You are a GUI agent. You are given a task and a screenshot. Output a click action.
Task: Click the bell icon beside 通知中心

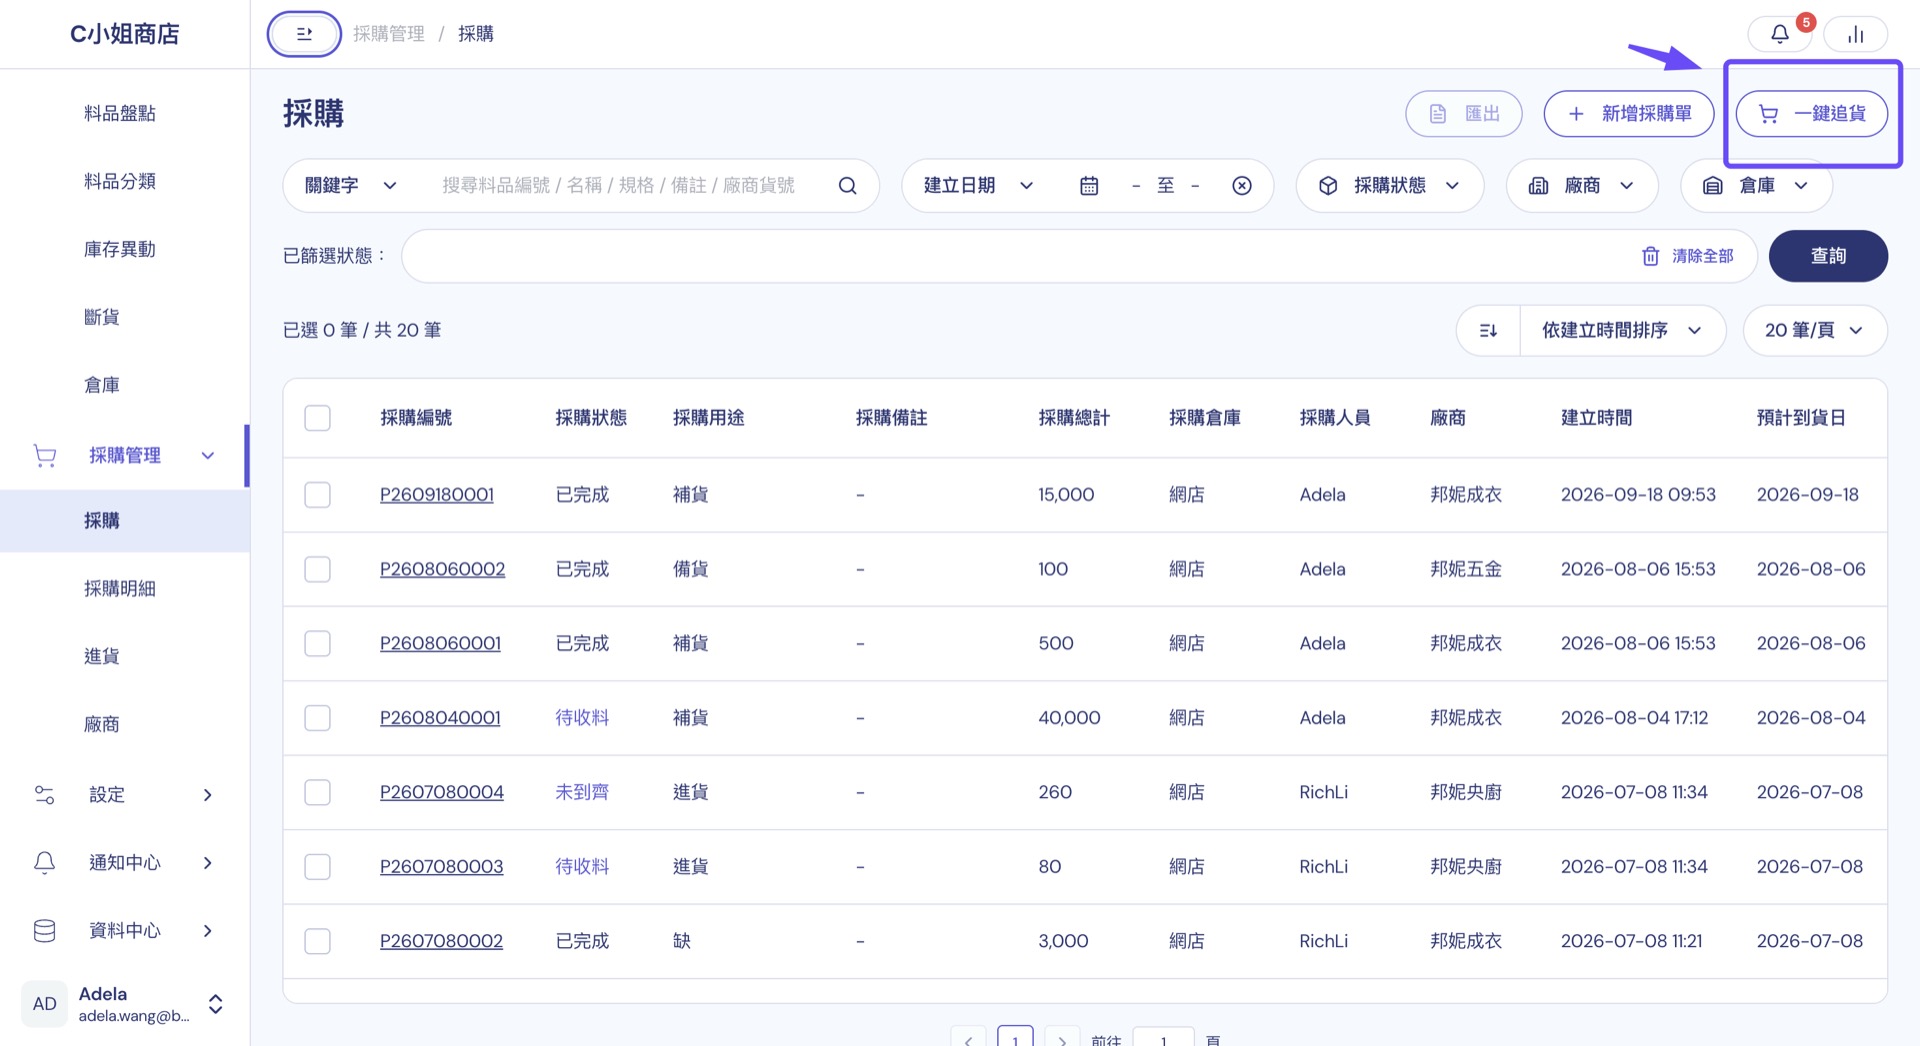pyautogui.click(x=45, y=863)
